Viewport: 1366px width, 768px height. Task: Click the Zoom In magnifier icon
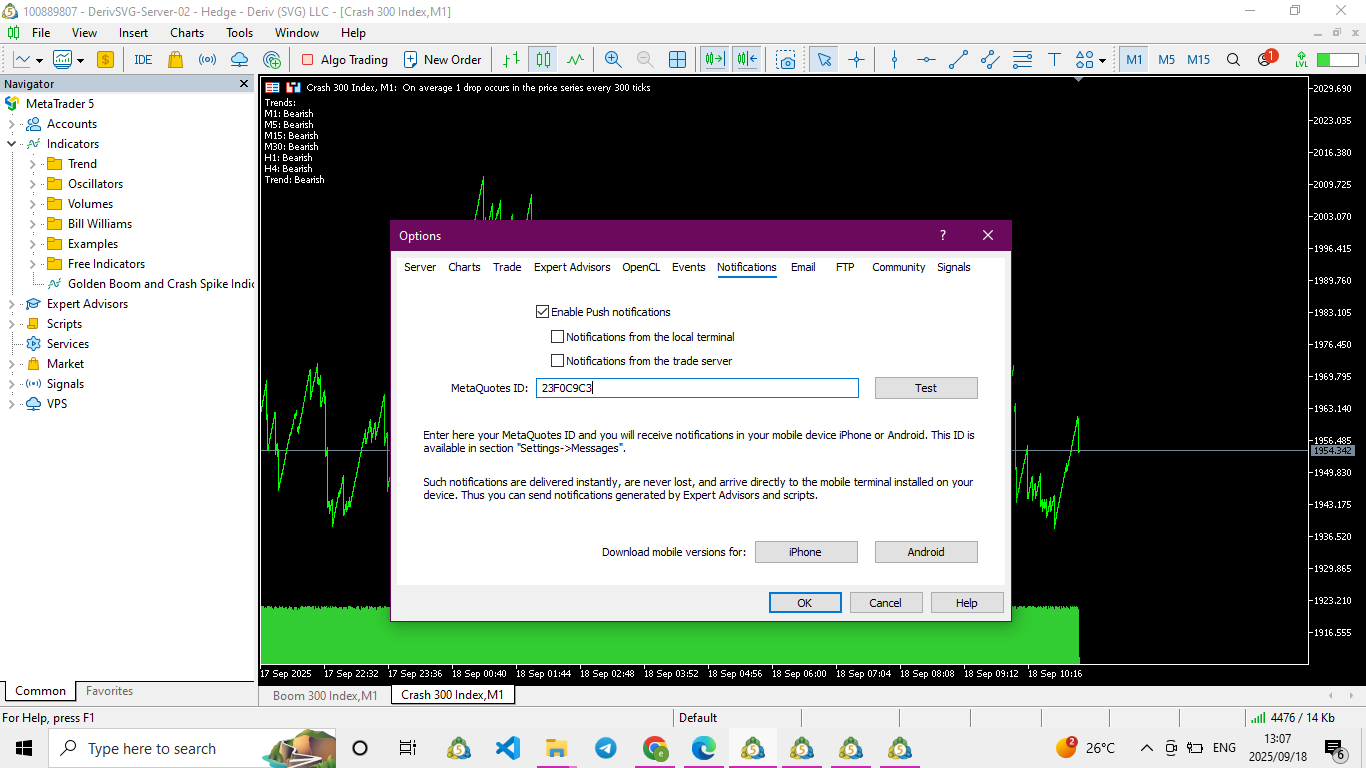(613, 60)
